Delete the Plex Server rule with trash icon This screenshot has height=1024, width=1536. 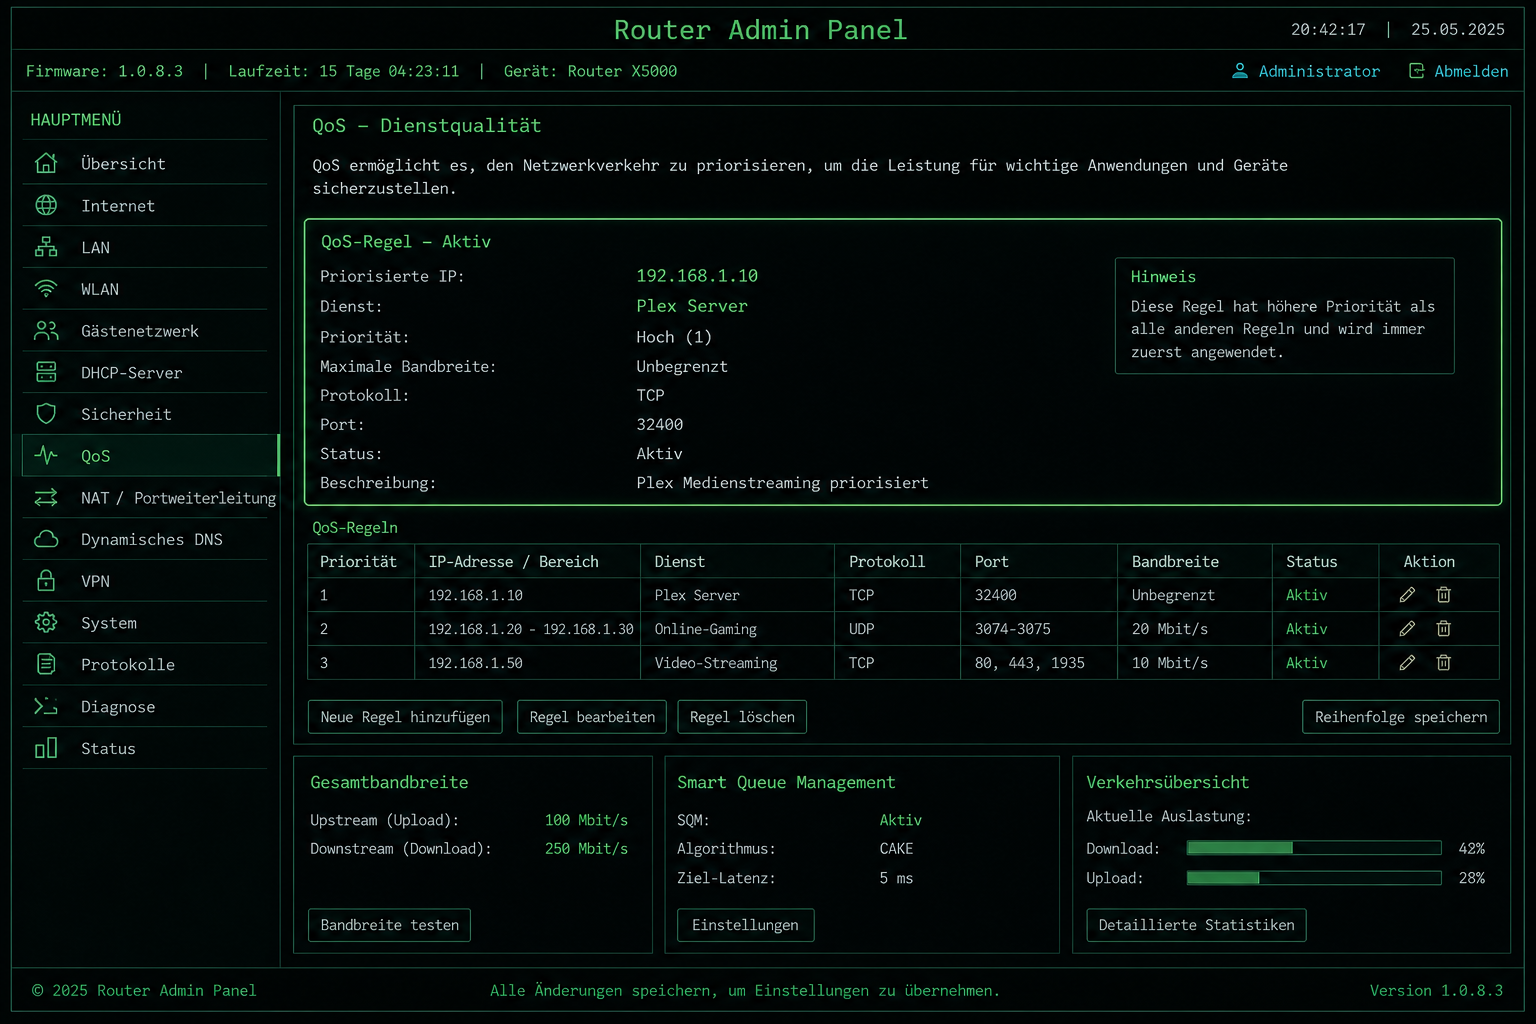1443,595
